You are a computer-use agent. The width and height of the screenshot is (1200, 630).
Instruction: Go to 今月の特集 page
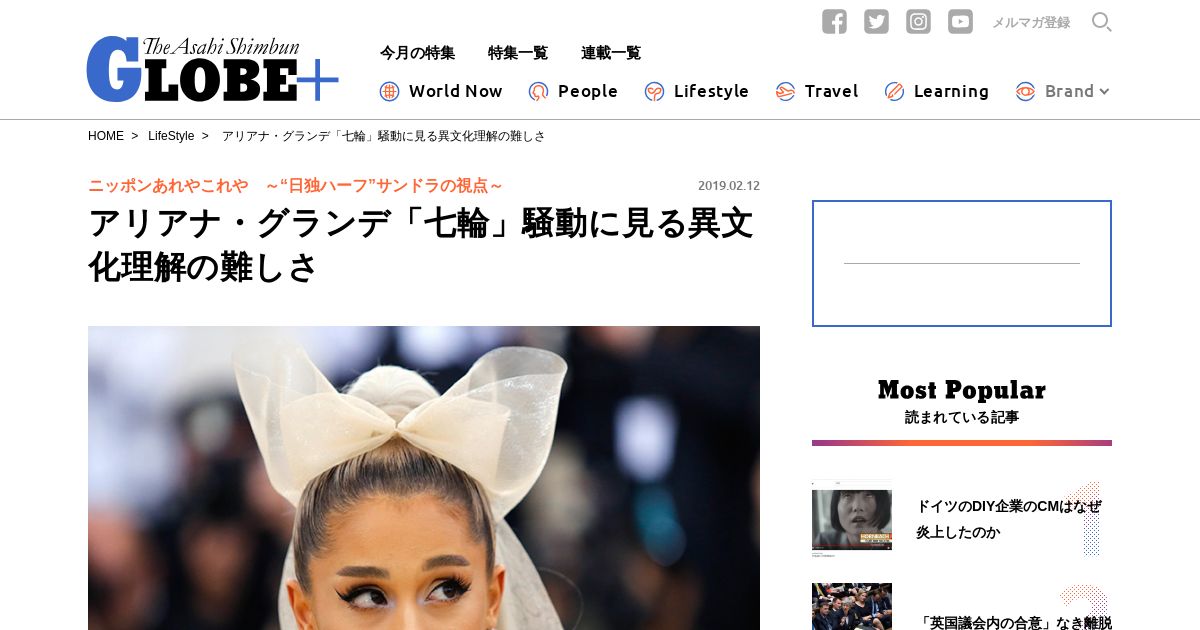[417, 53]
